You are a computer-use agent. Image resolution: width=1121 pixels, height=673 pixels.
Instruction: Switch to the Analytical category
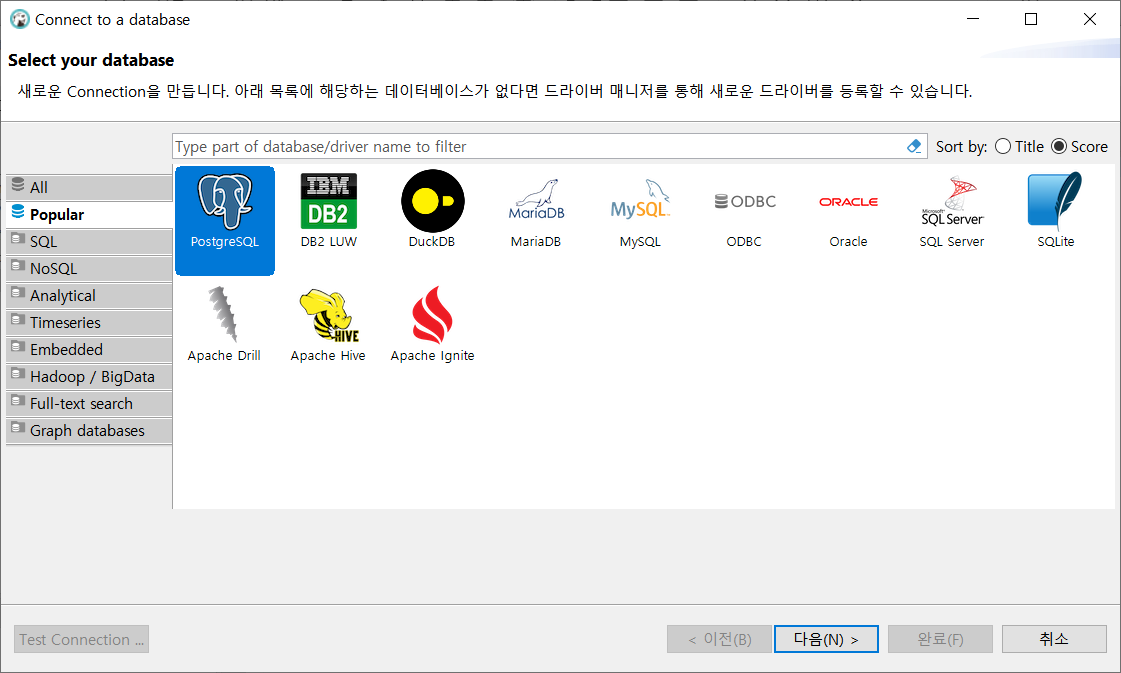point(89,295)
